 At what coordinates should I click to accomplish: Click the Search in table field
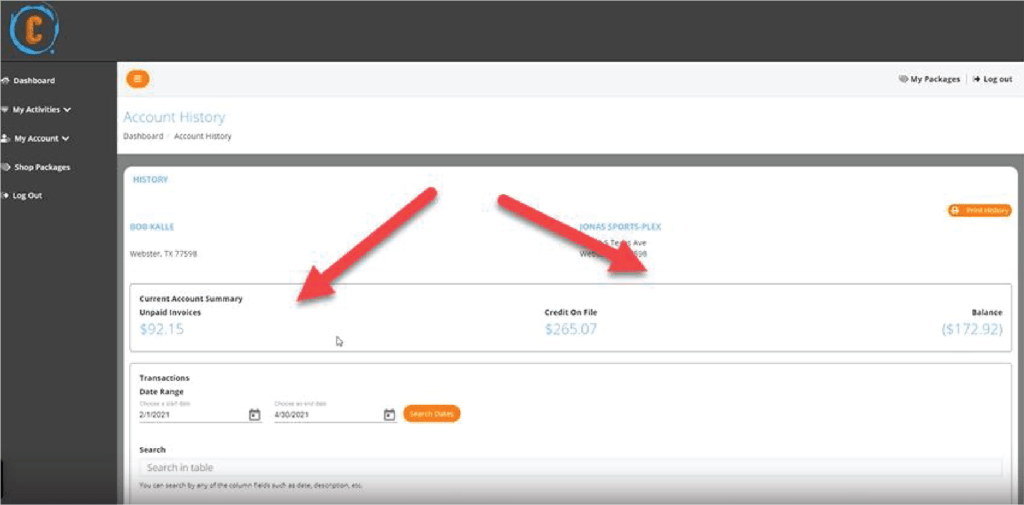[570, 468]
